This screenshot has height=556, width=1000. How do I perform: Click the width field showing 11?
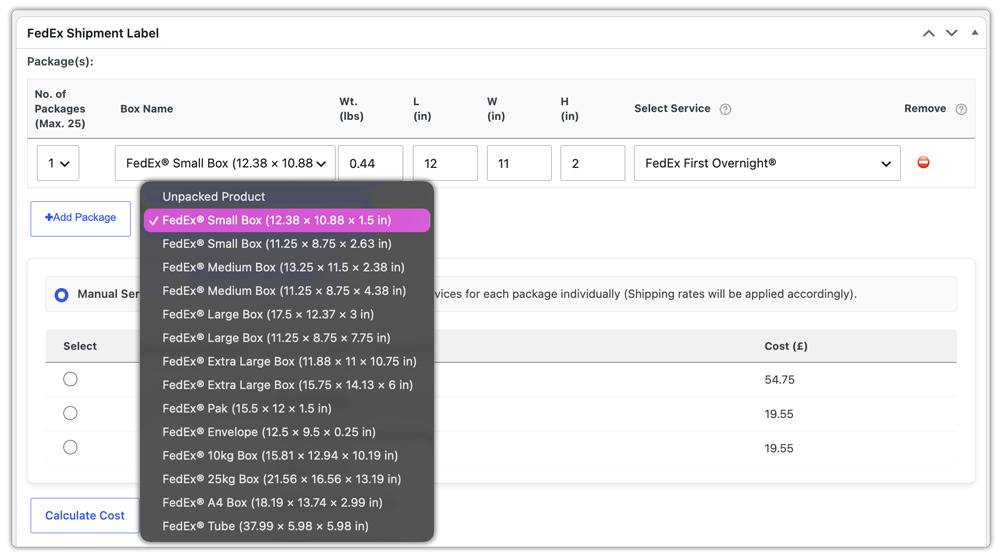point(519,163)
